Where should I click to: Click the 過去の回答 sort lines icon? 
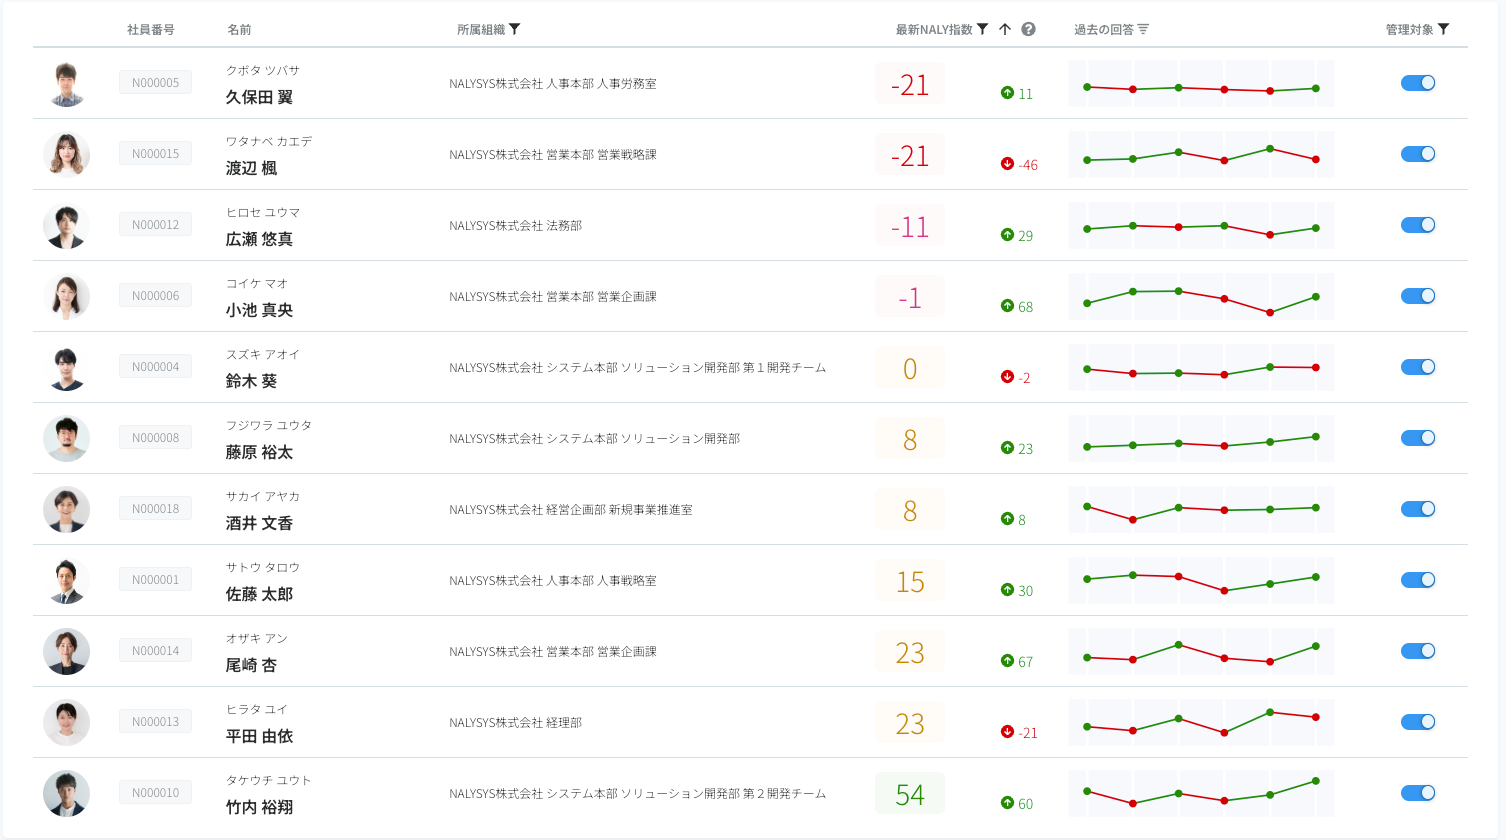tap(1143, 29)
